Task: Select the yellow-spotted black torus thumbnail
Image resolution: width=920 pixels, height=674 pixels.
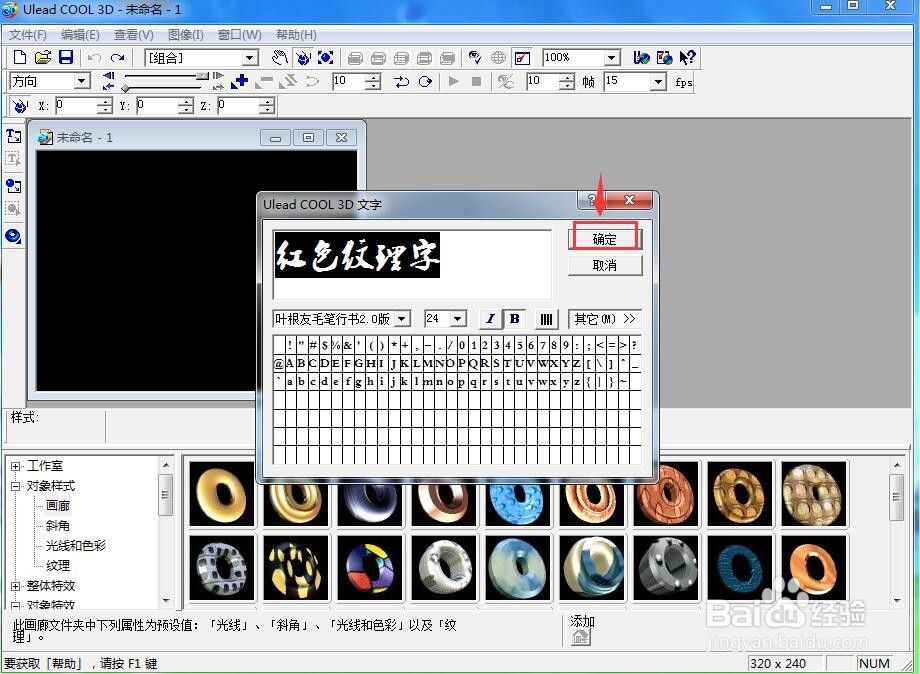Action: 296,567
